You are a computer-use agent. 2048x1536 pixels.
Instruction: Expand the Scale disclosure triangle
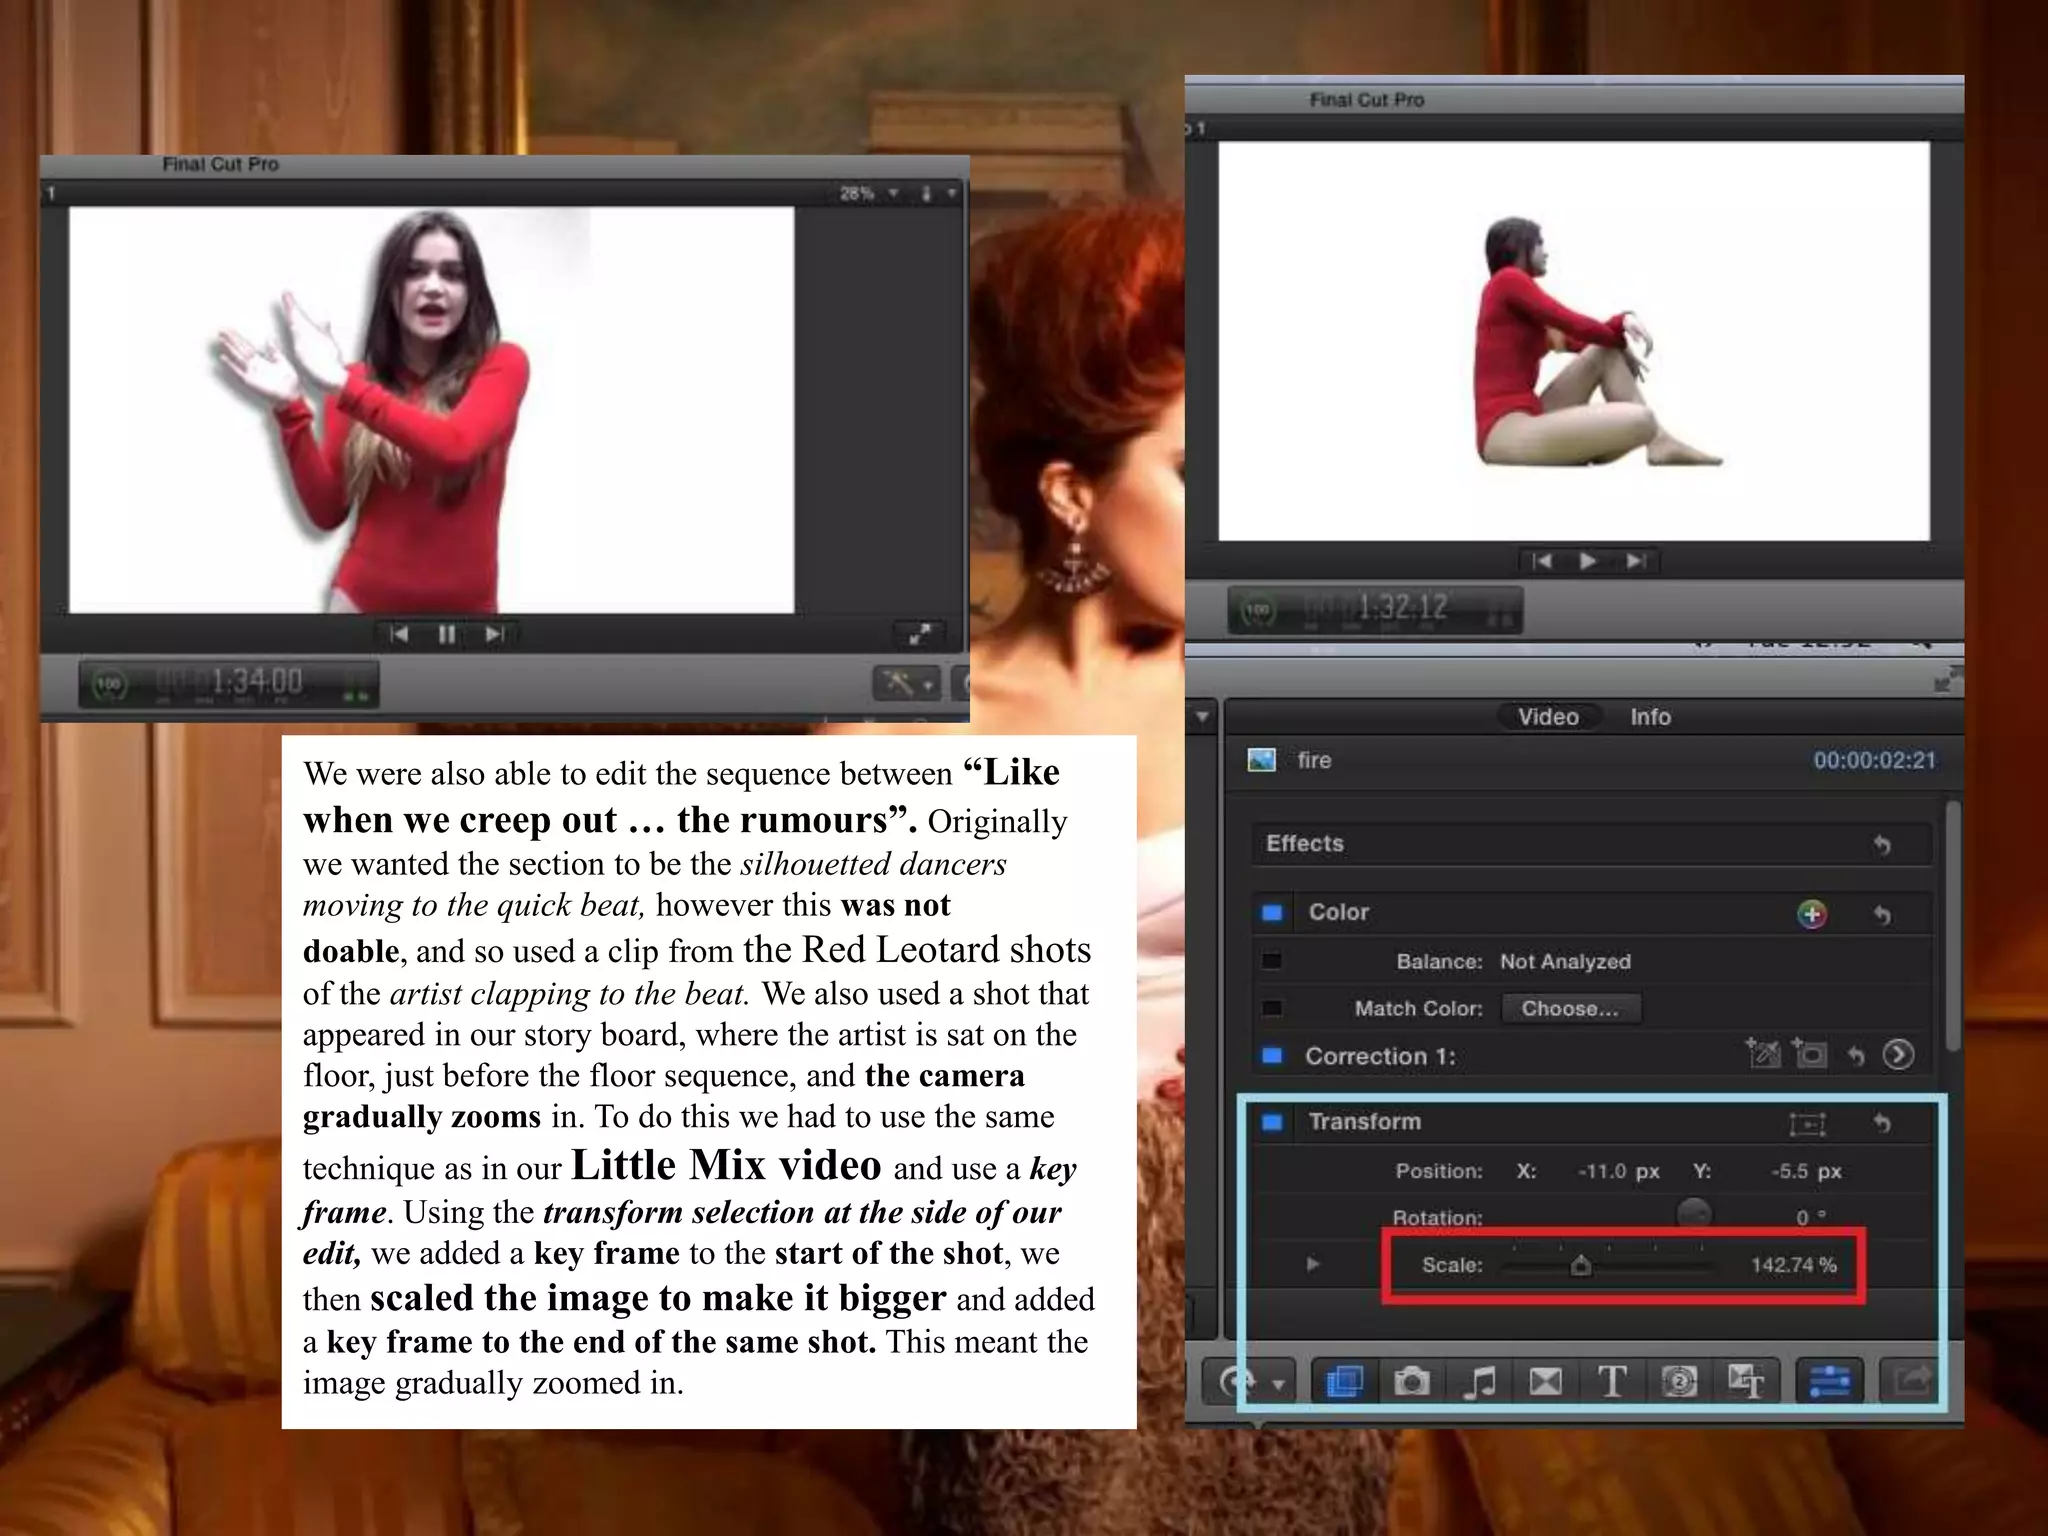[x=1313, y=1264]
